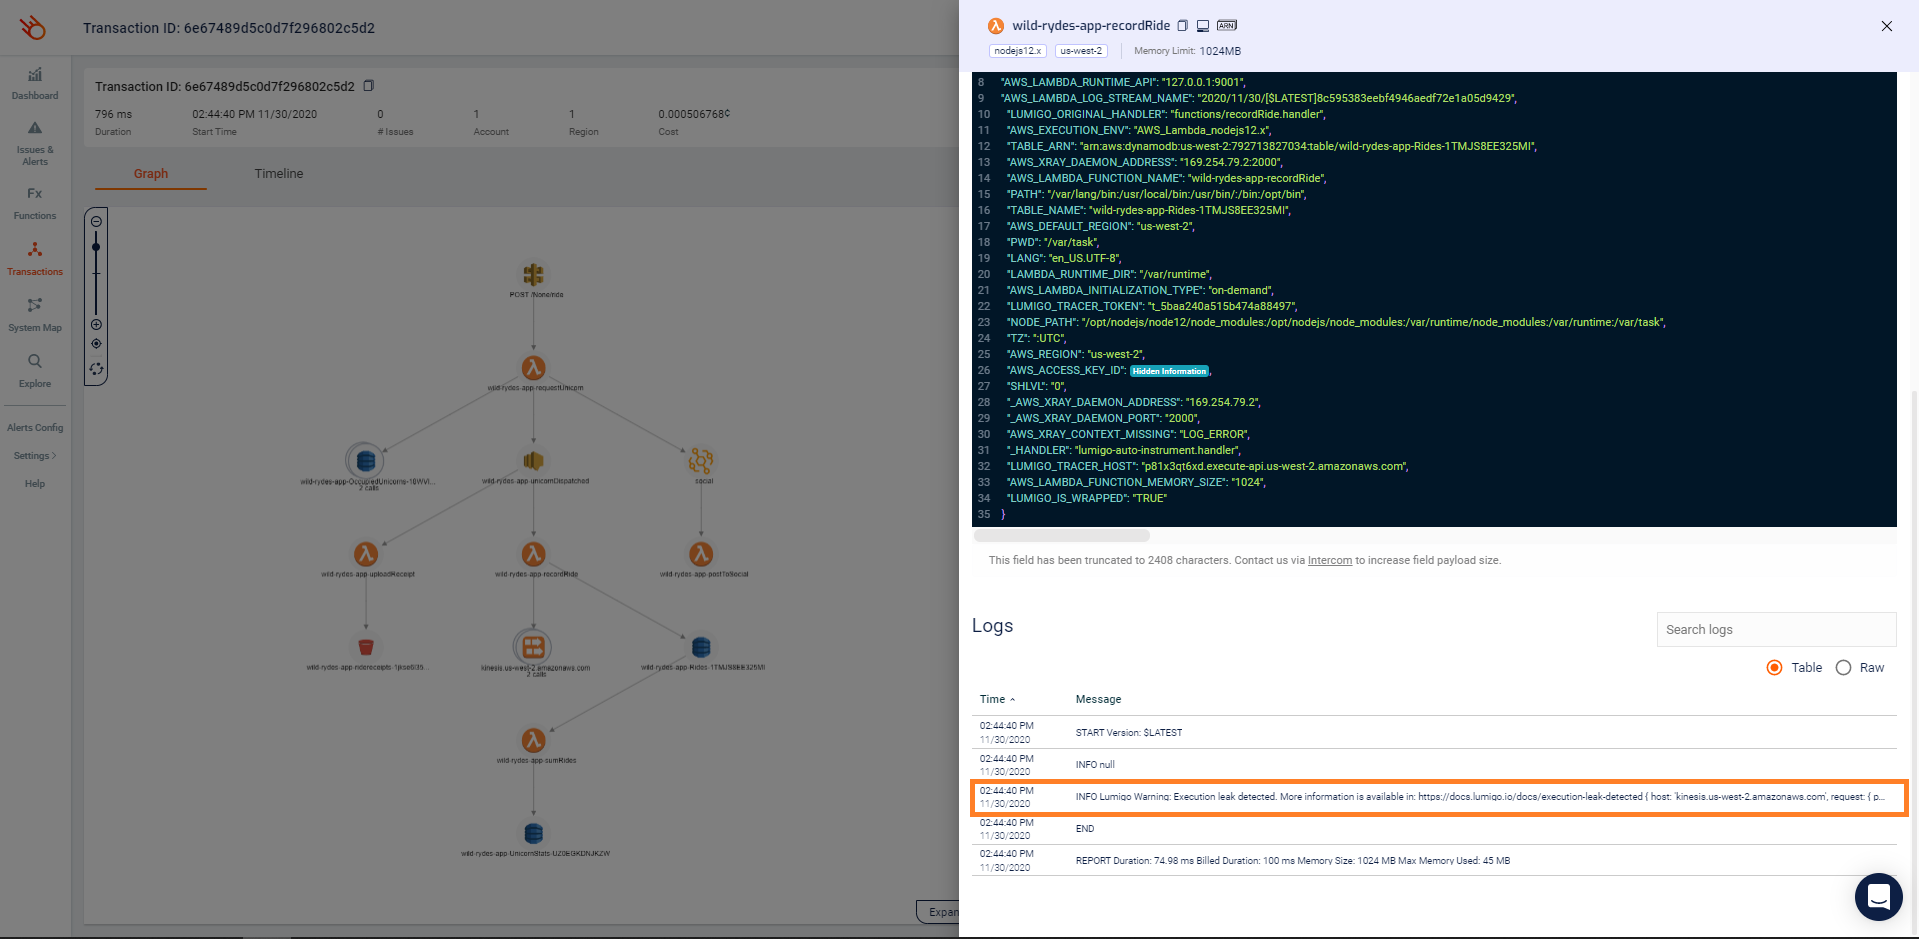1919x939 pixels.
Task: Click the Memory Limit 1024MB text
Action: point(1187,51)
